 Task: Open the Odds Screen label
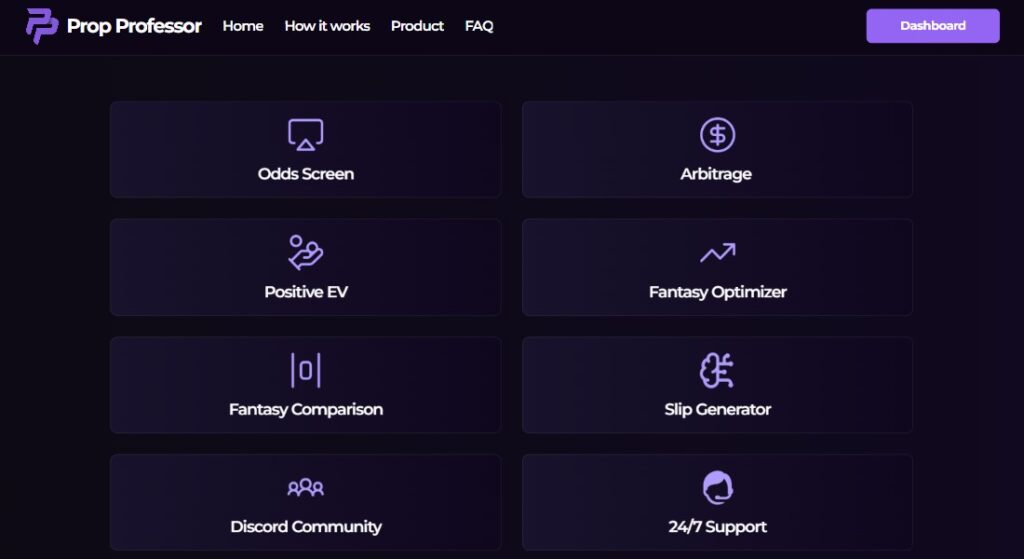coord(305,174)
